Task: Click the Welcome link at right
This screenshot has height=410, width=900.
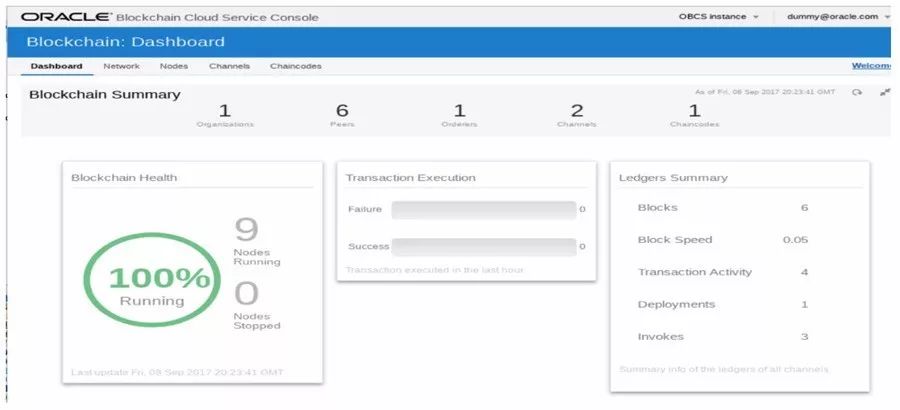Action: (x=871, y=66)
